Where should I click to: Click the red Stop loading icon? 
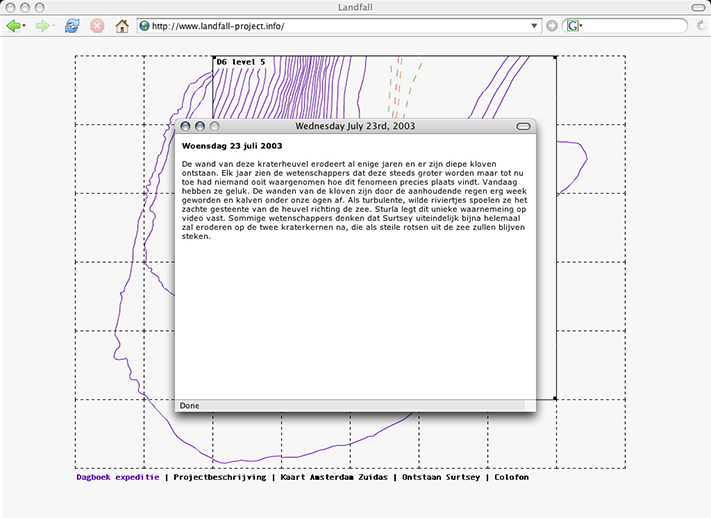pyautogui.click(x=97, y=26)
